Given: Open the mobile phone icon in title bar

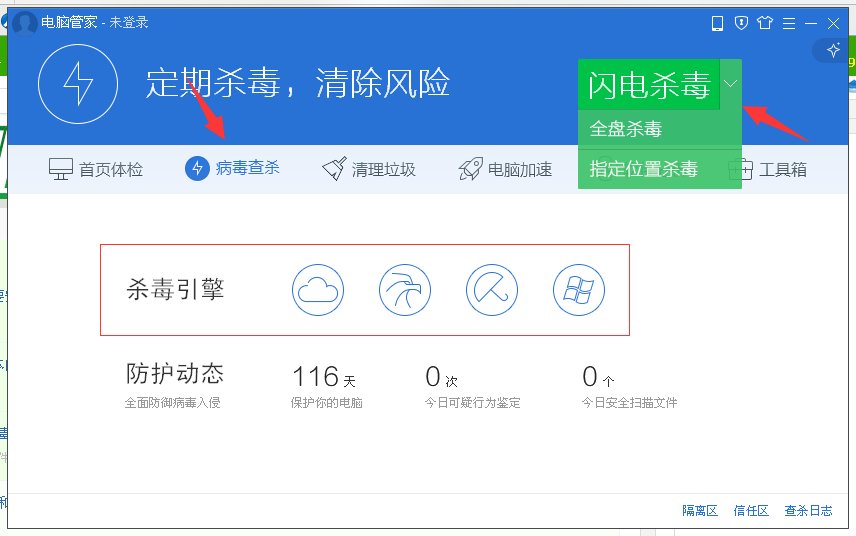Looking at the screenshot, I should point(717,23).
